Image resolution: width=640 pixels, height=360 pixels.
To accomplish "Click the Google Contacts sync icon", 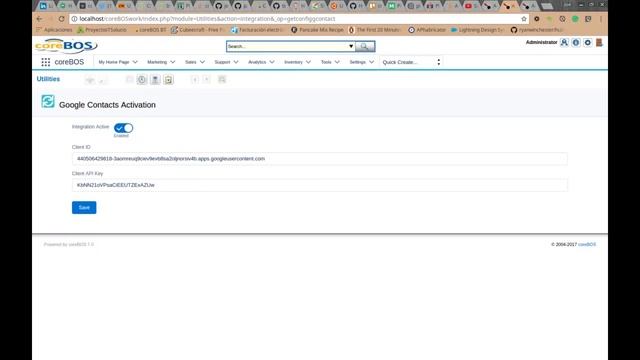I will pyautogui.click(x=48, y=101).
